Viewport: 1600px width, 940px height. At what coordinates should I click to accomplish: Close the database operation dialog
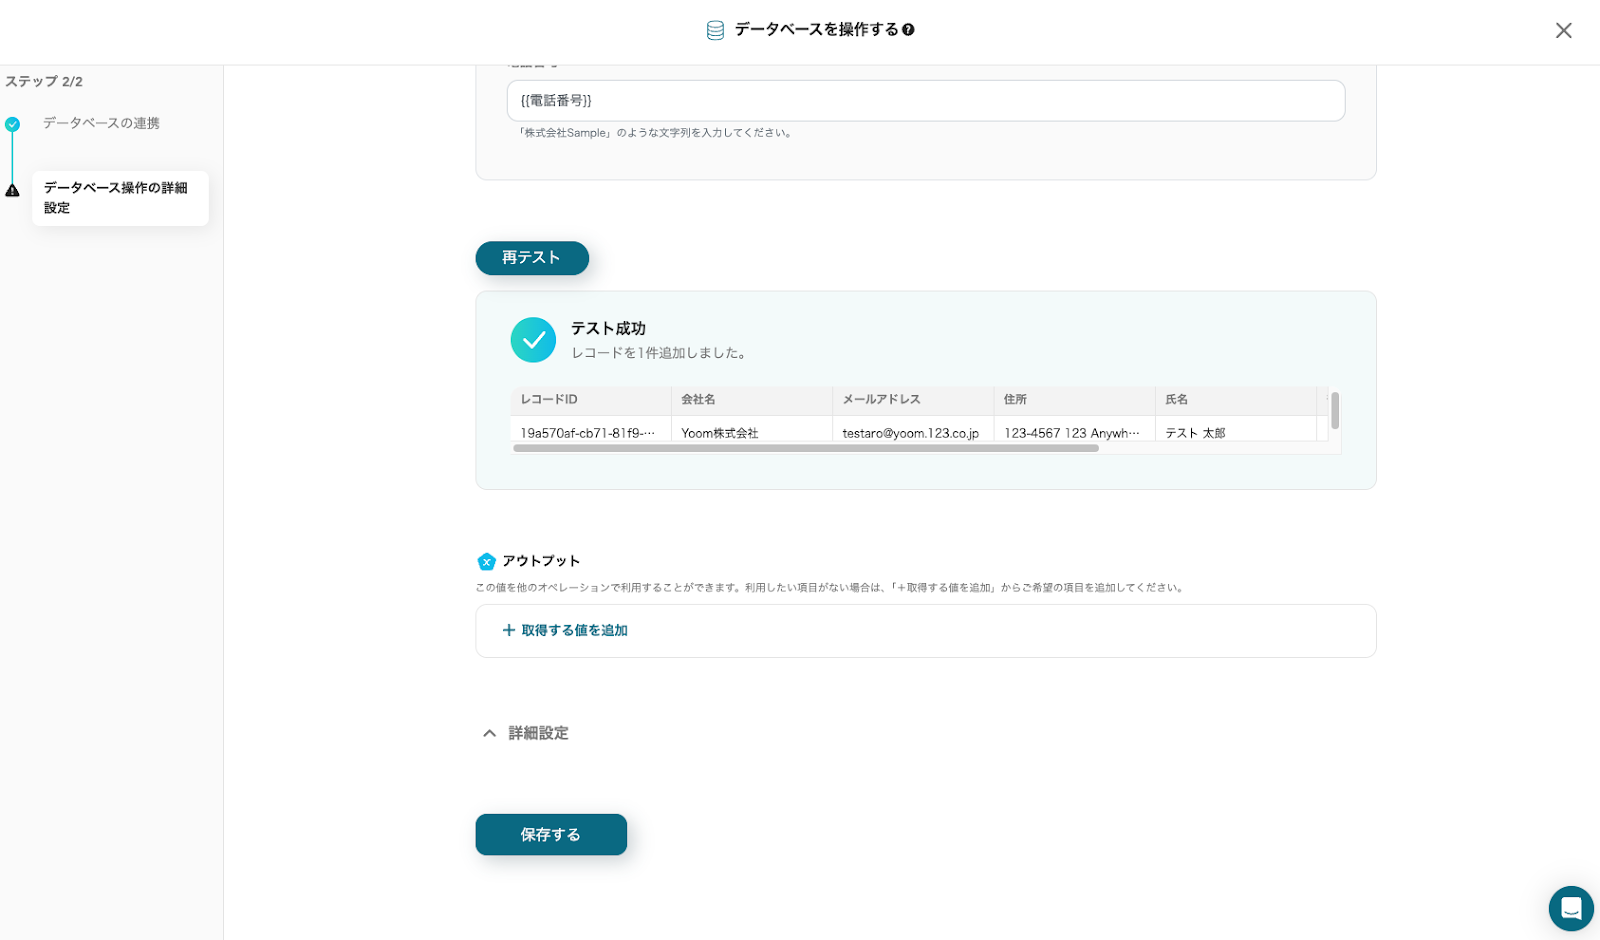click(1563, 31)
